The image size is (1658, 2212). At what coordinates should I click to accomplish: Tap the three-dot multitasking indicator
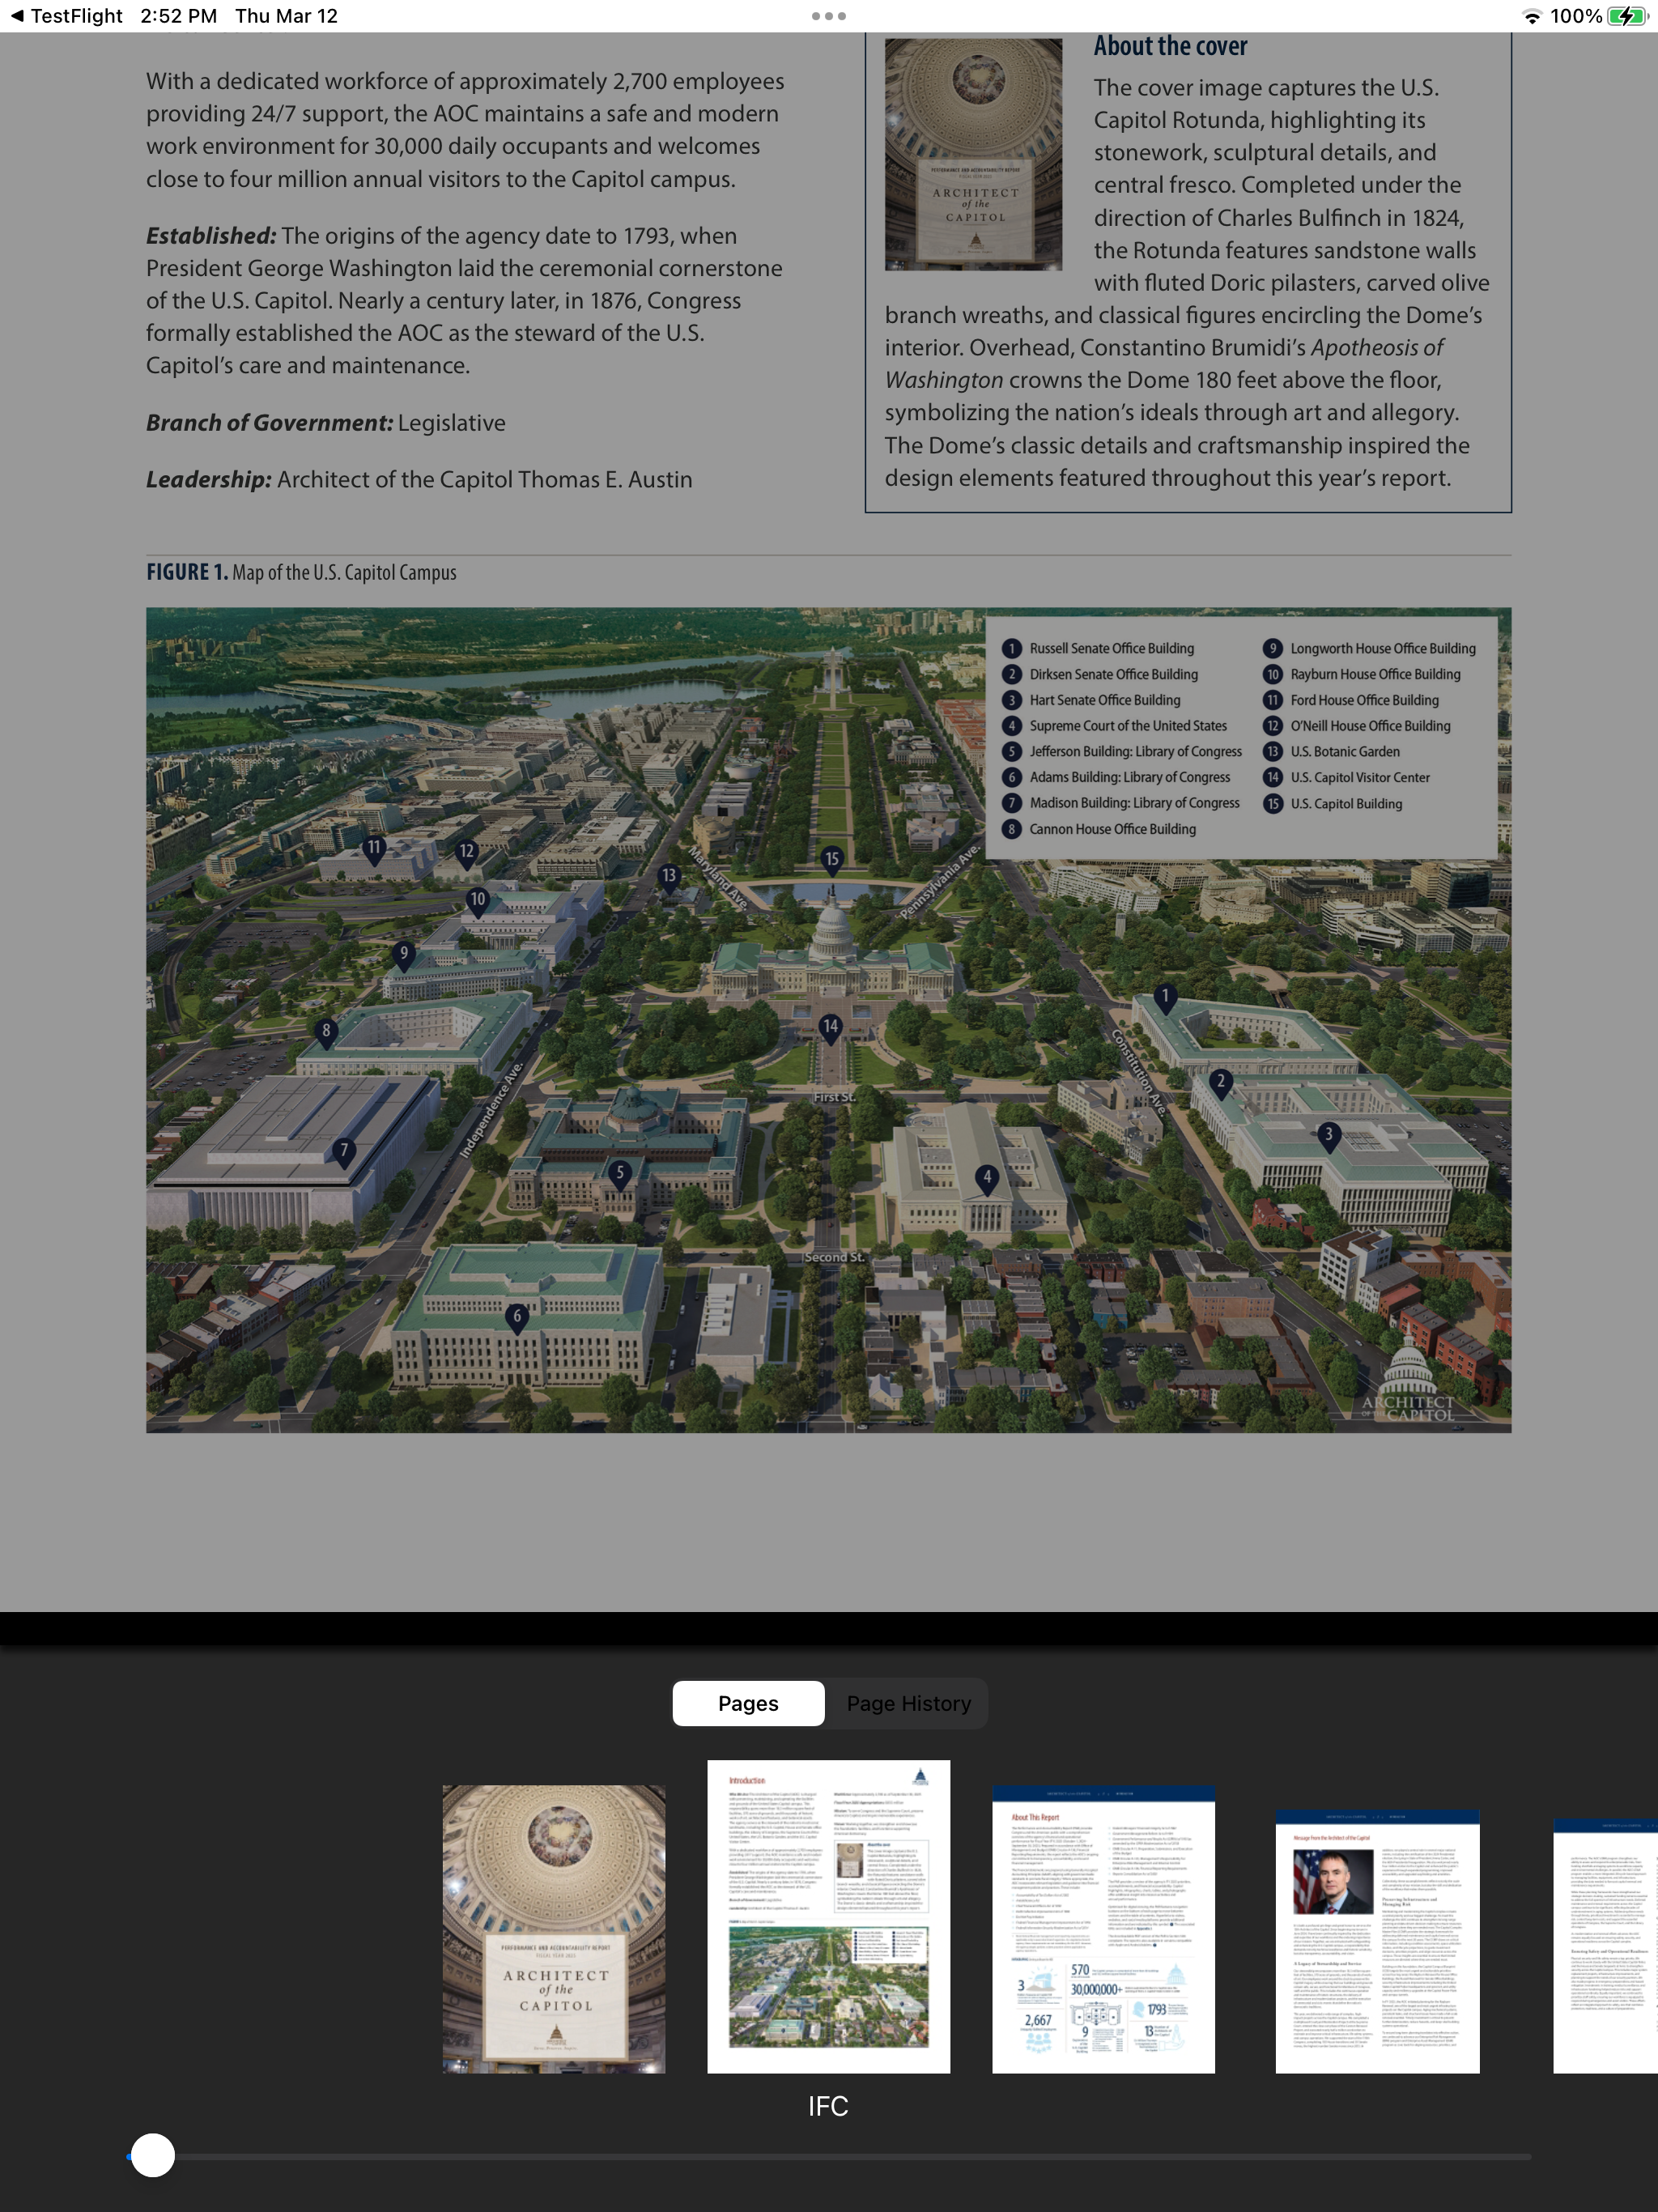829,16
